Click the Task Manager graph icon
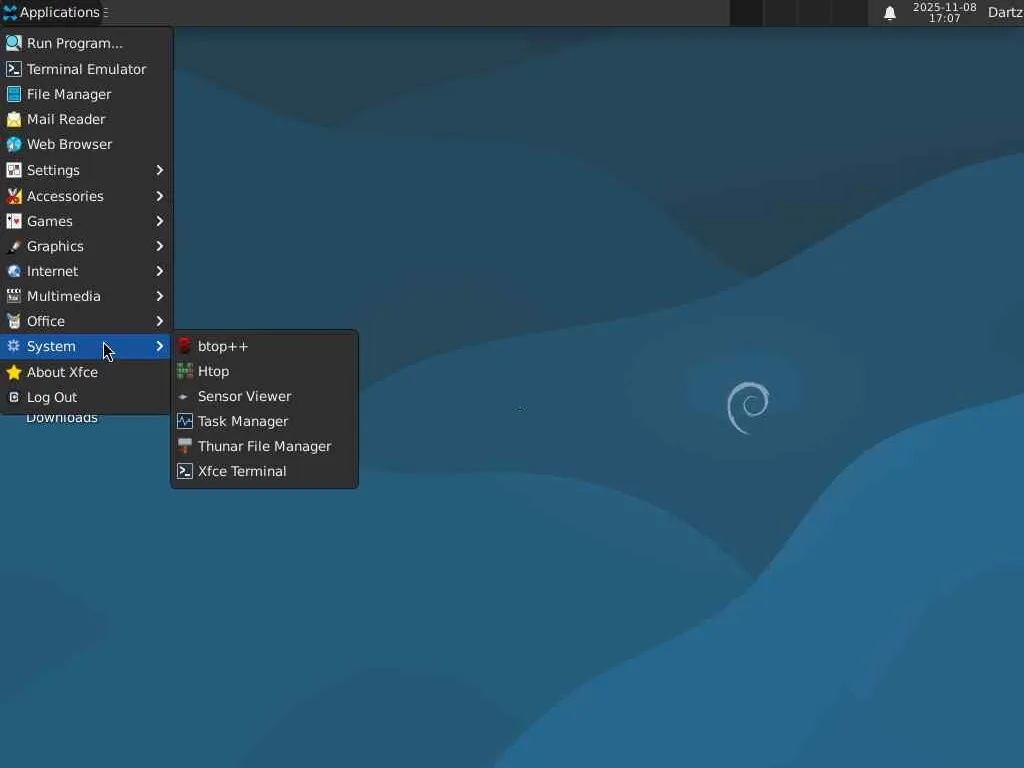 pyautogui.click(x=185, y=421)
